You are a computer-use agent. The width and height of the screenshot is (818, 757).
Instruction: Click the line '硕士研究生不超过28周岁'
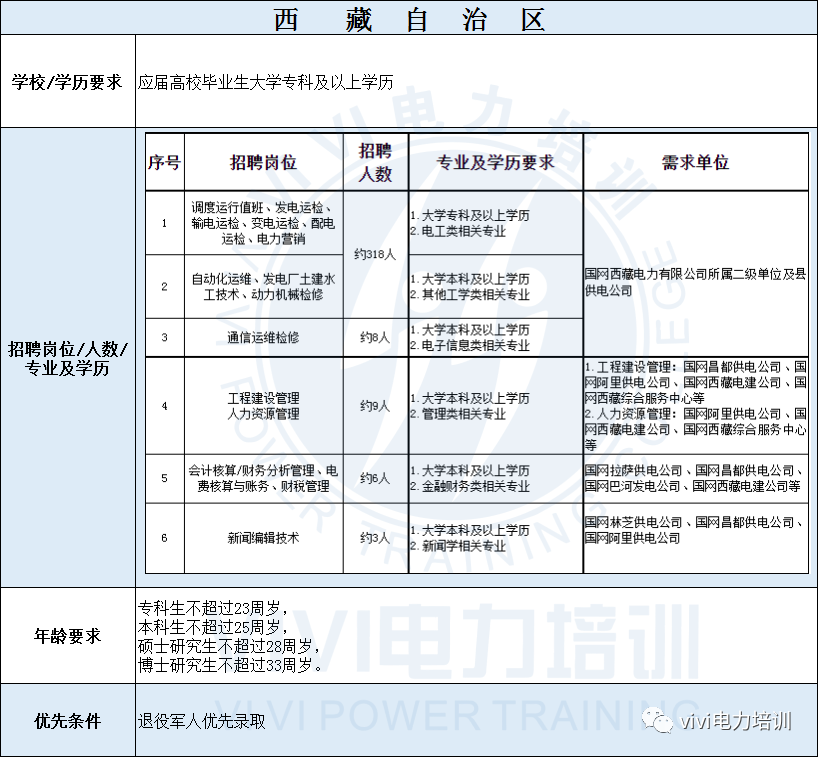pyautogui.click(x=229, y=646)
